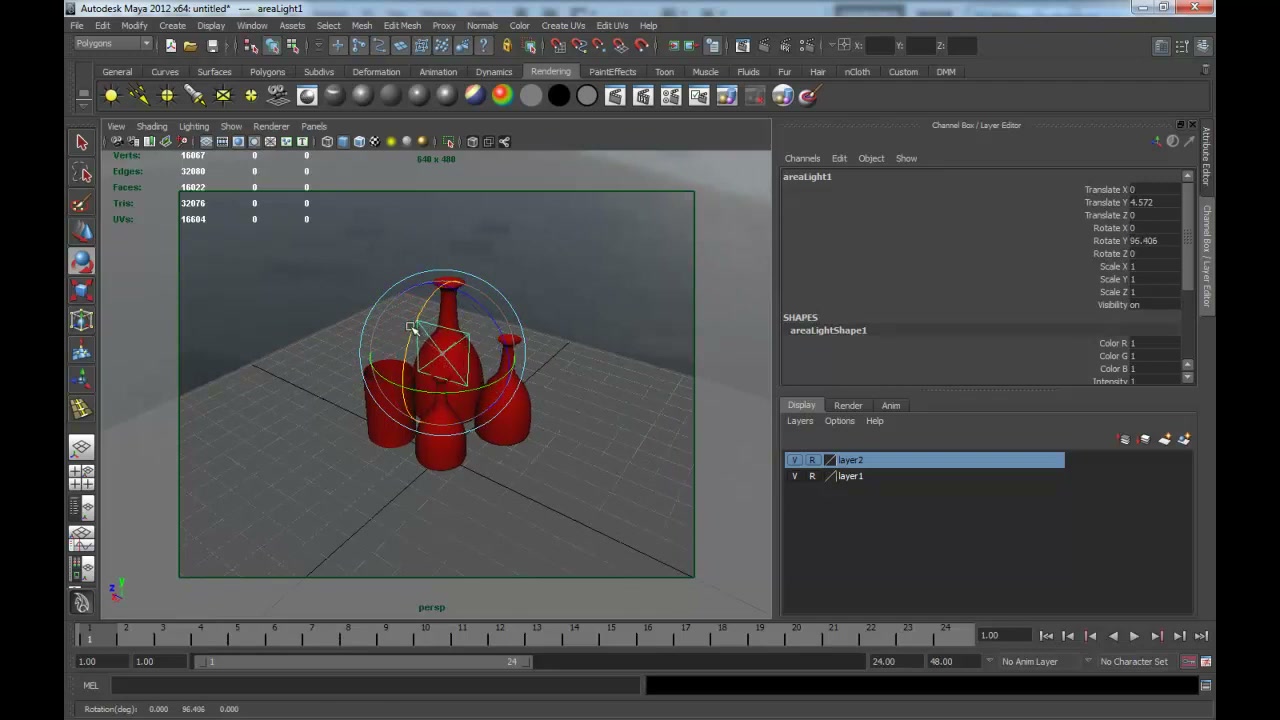The height and width of the screenshot is (720, 1280).
Task: Toggle the R display type of layer1
Action: (812, 476)
